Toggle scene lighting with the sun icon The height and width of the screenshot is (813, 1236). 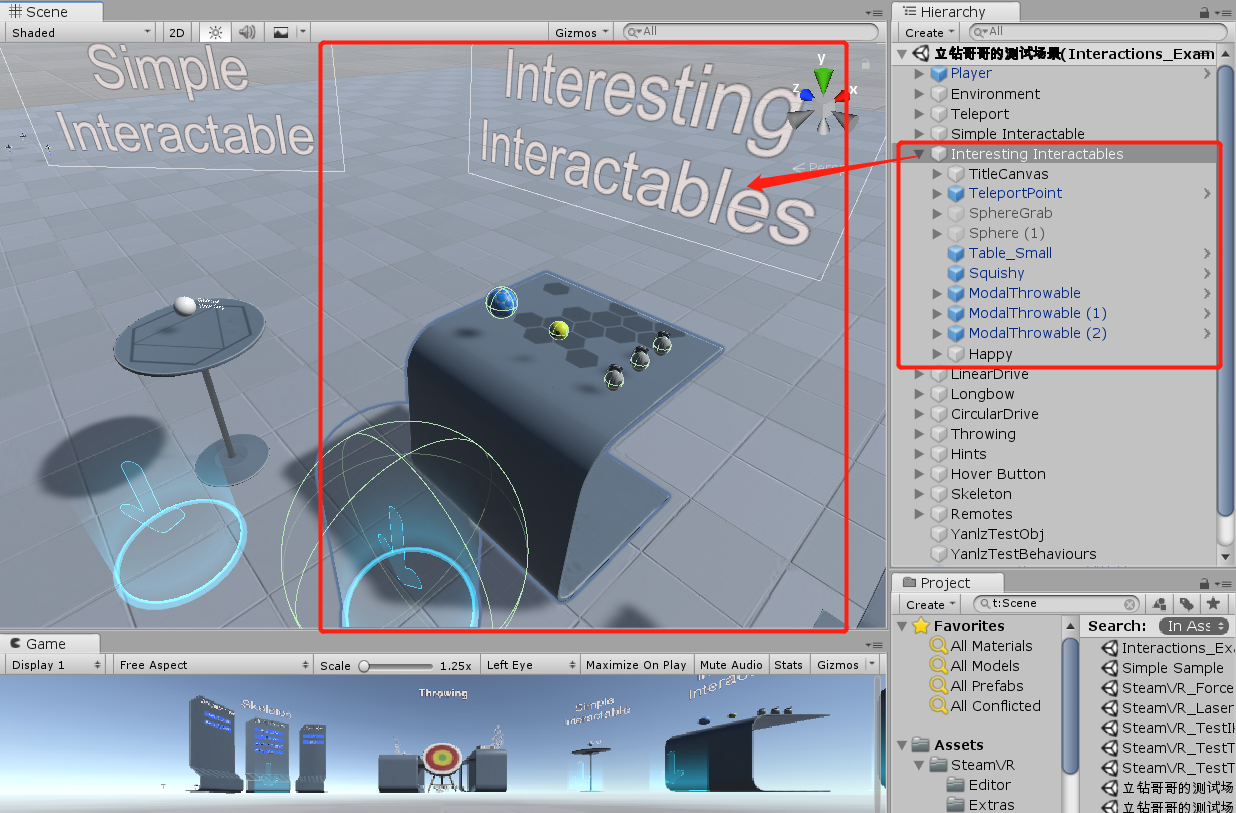pos(214,32)
